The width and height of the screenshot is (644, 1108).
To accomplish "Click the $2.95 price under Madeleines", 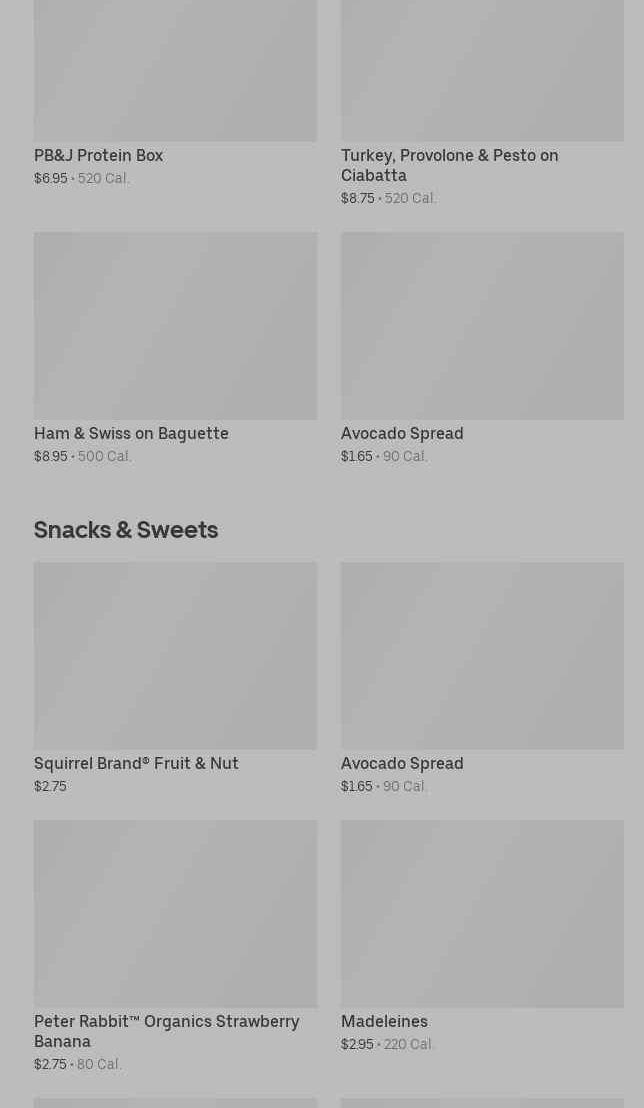I will 357,1045.
